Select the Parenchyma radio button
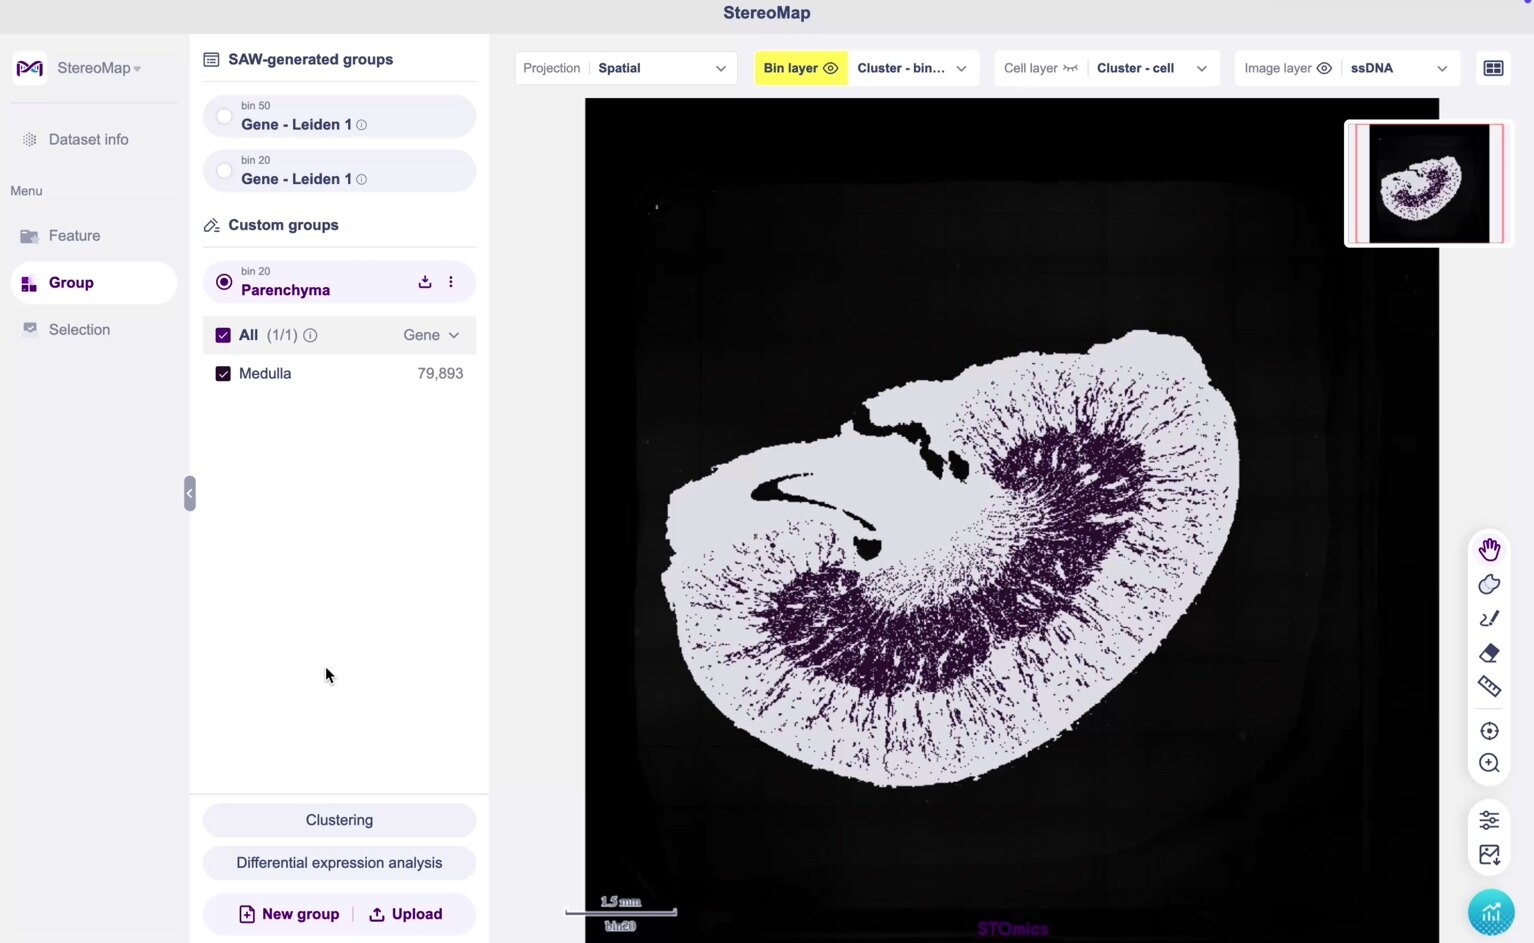 [224, 282]
